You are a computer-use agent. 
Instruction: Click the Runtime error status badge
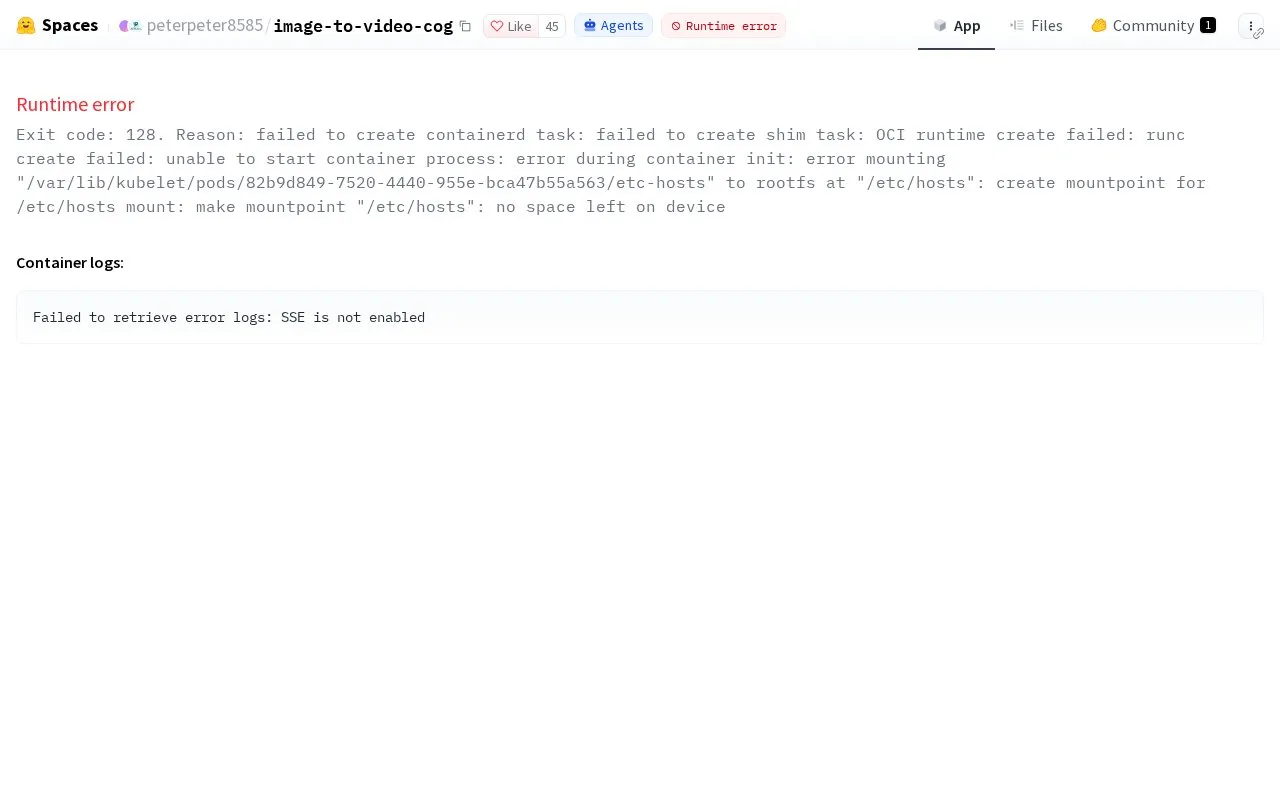(723, 25)
